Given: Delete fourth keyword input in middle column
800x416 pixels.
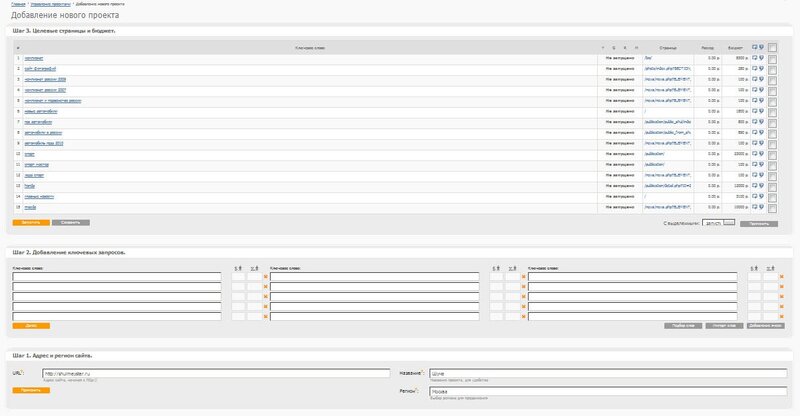Looking at the screenshot, I should point(523,307).
